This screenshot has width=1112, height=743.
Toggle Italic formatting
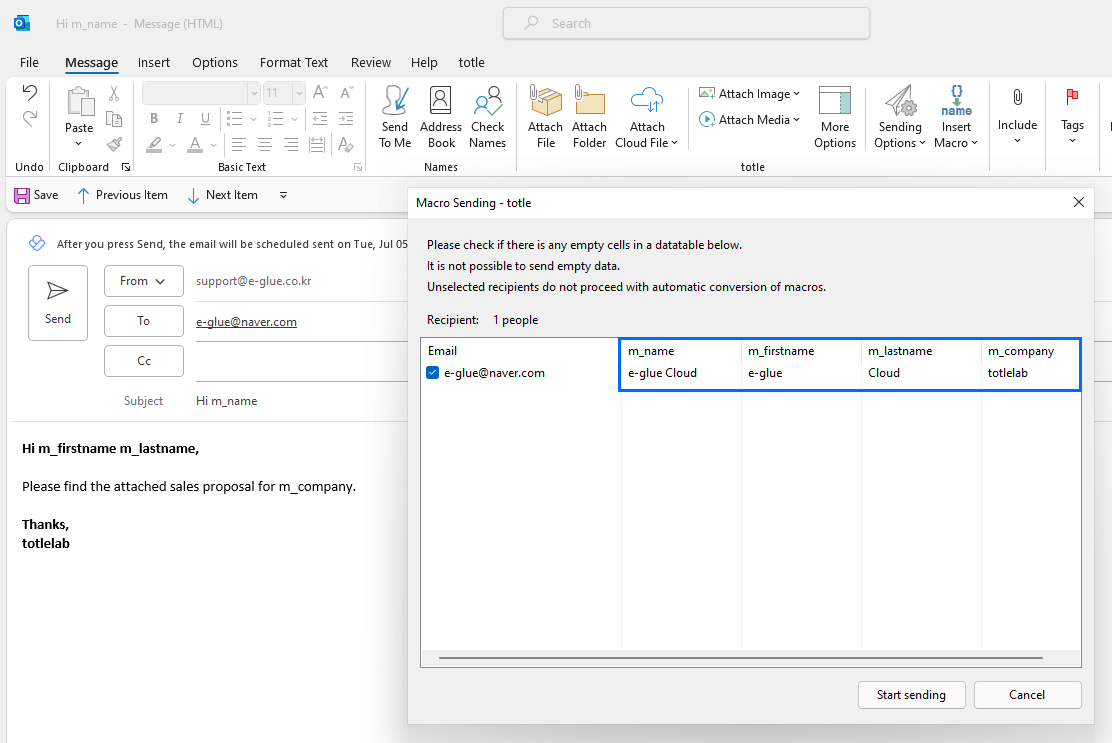(x=179, y=118)
